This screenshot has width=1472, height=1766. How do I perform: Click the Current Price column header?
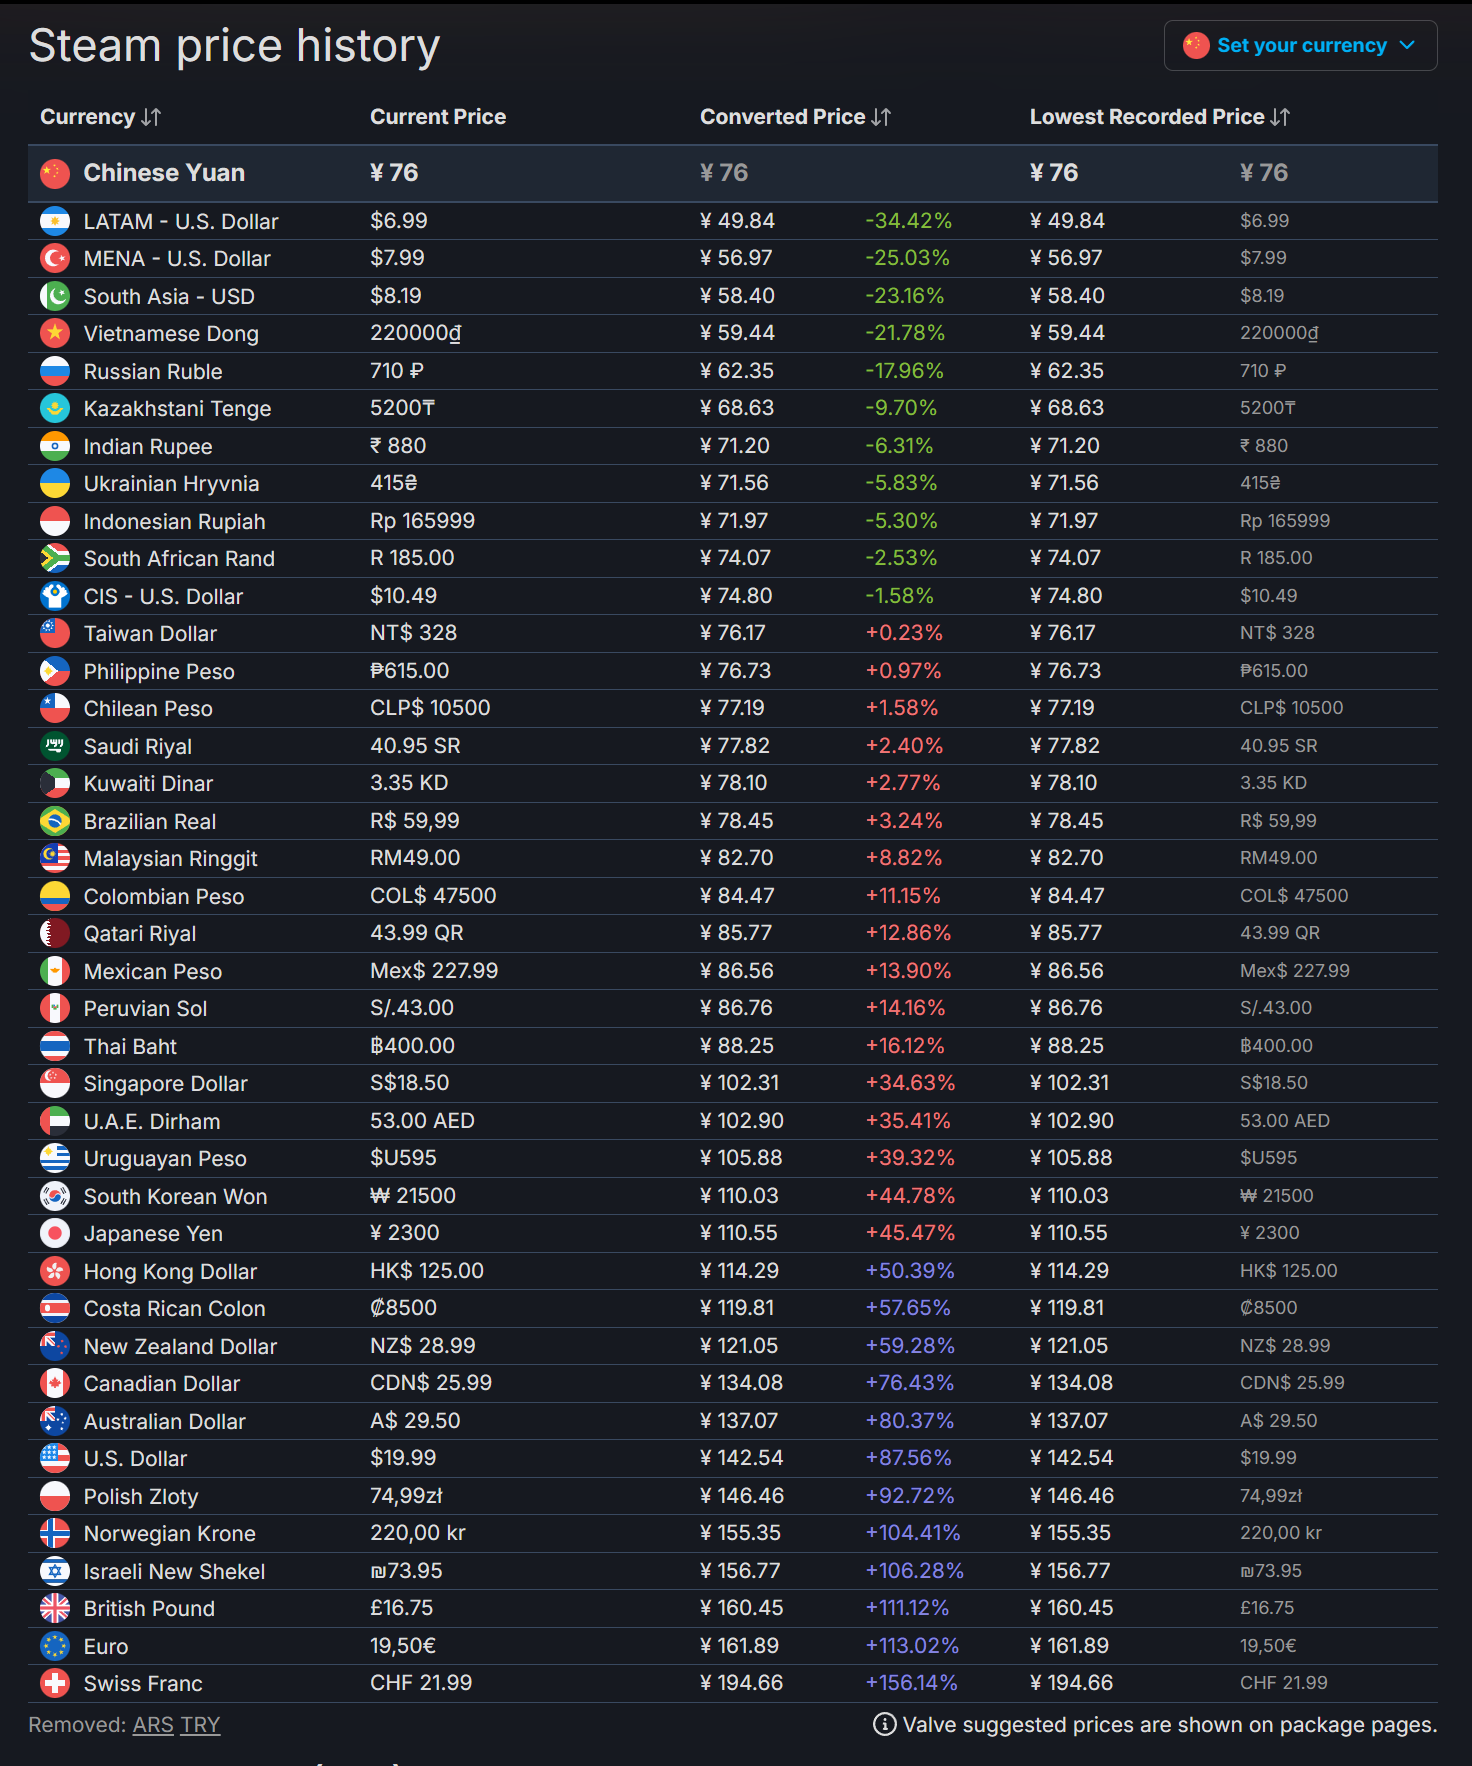438,117
